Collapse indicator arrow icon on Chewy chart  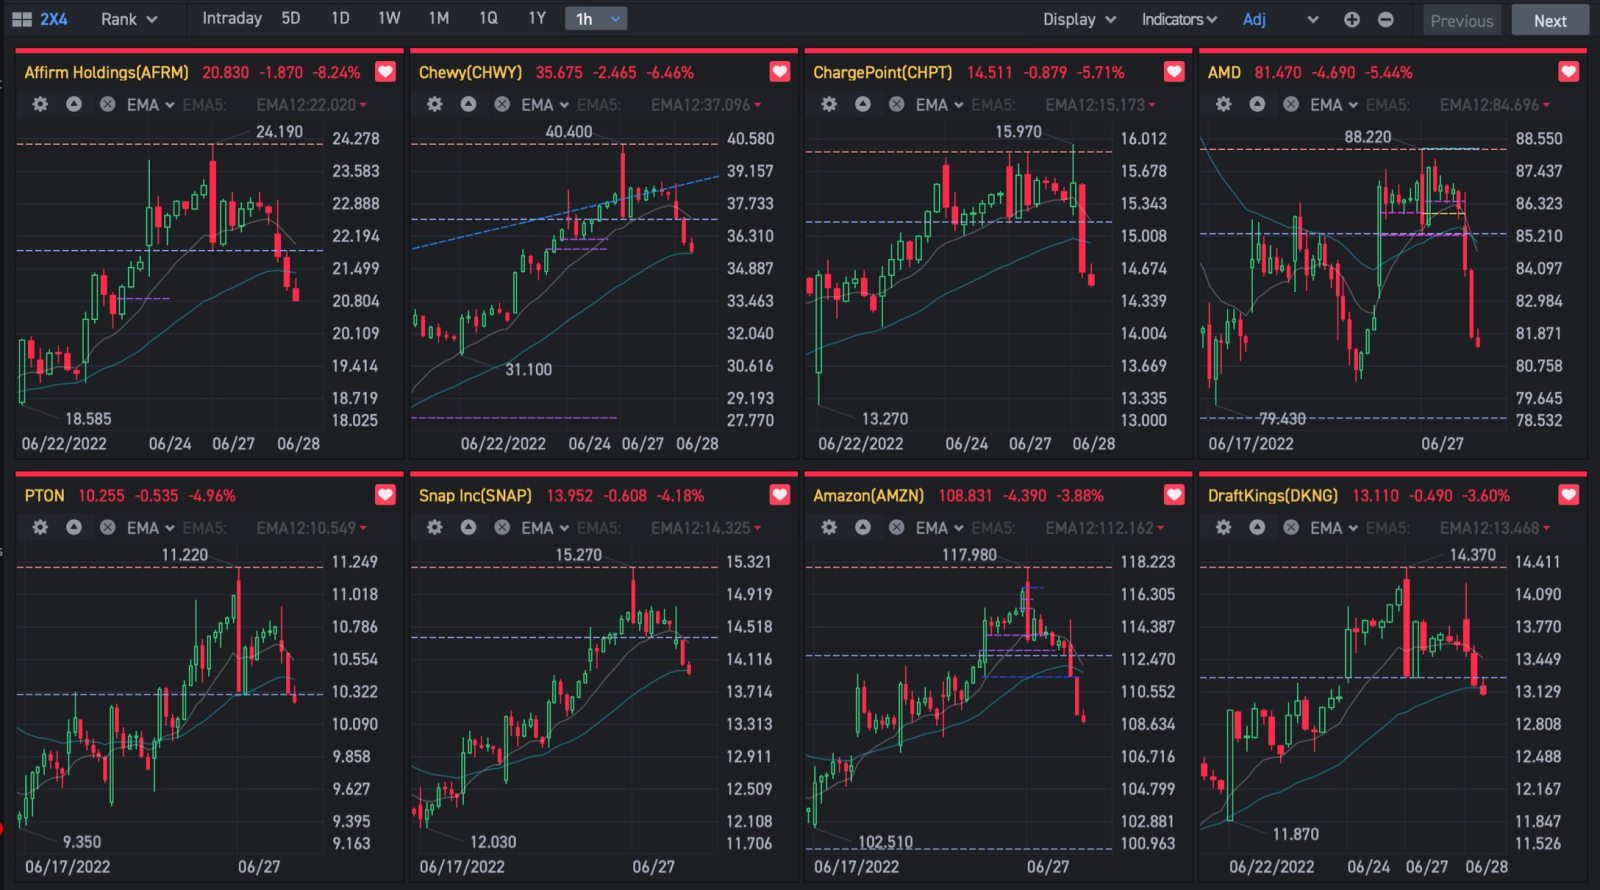[x=468, y=104]
